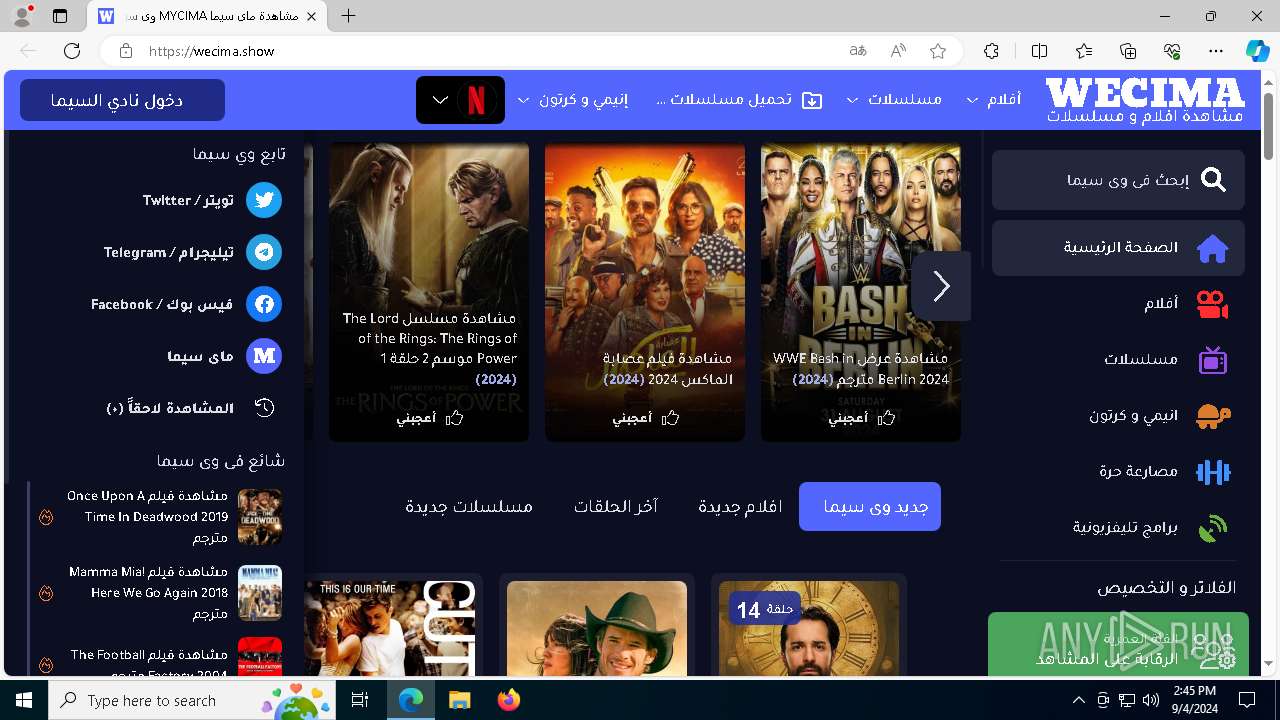Click the episode 14 series thumbnail
This screenshot has width=1280, height=720.
click(809, 628)
